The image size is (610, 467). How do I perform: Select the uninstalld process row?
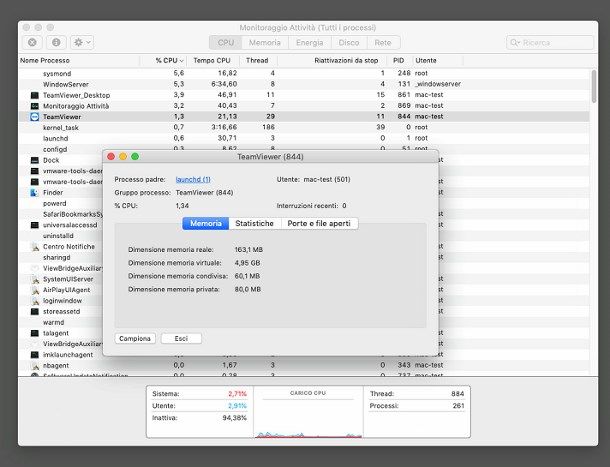(x=61, y=236)
